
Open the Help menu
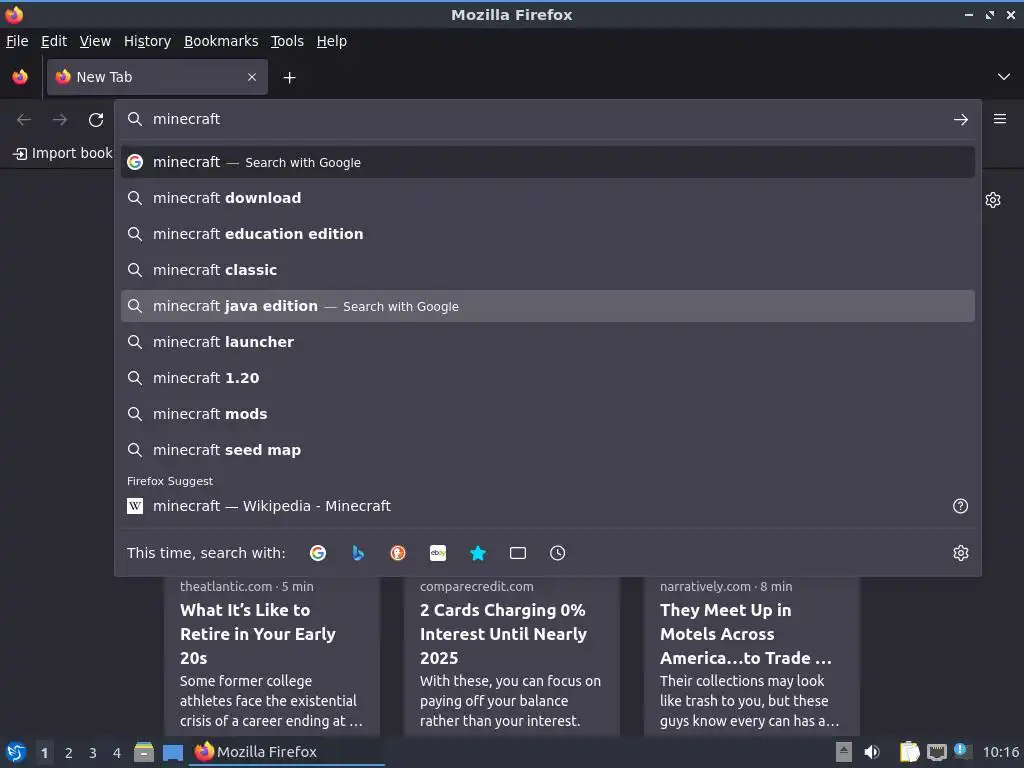[x=332, y=41]
